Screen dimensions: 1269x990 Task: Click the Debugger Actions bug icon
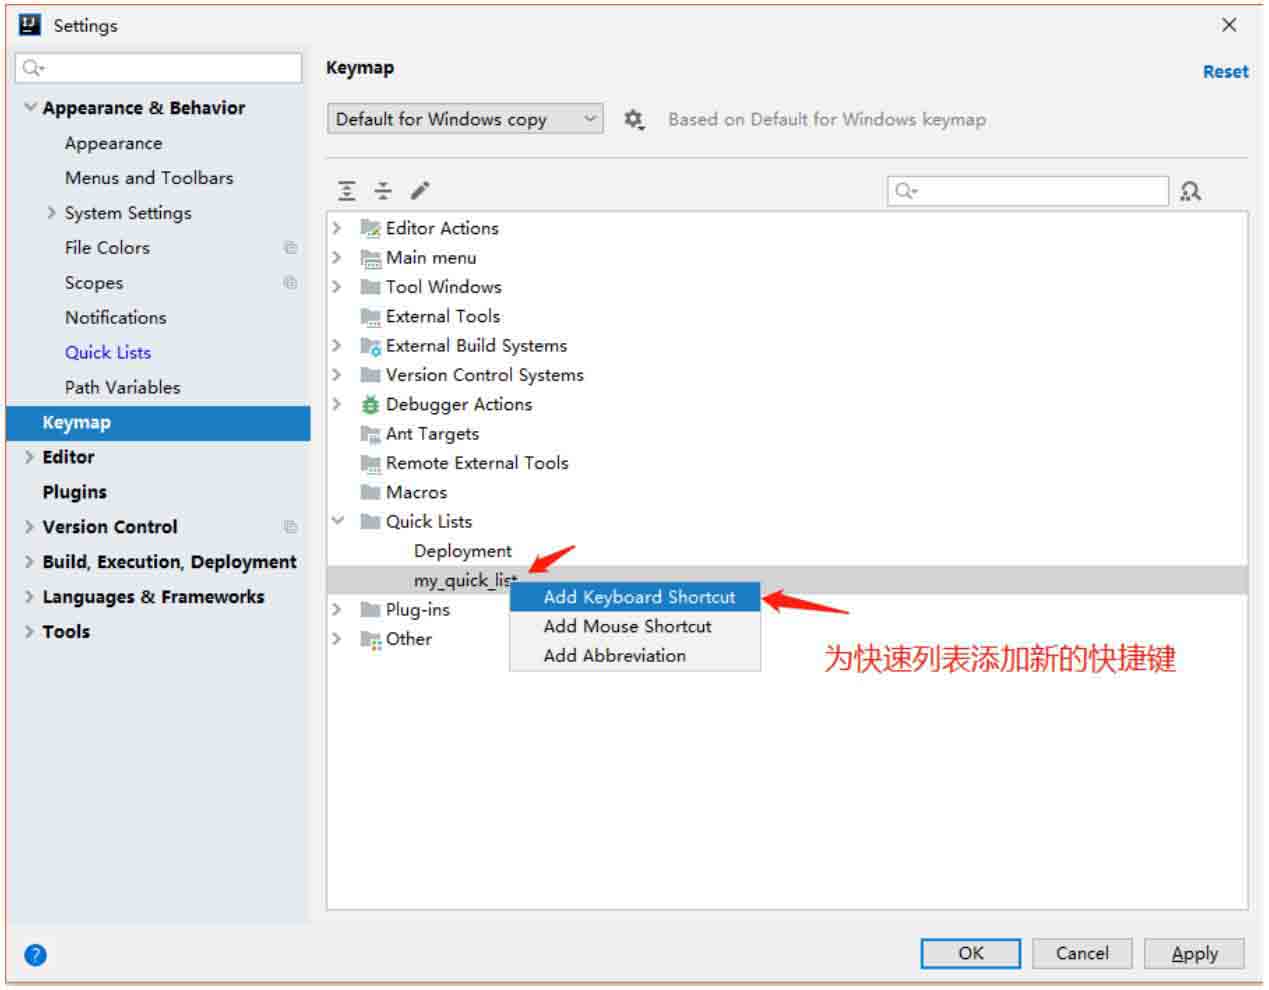click(370, 405)
